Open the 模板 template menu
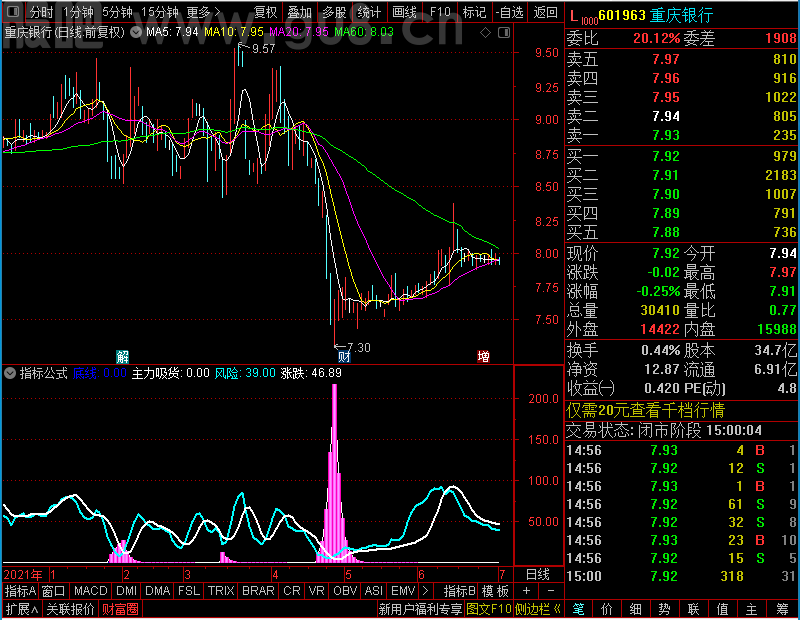Viewport: 800px width, 620px height. click(495, 591)
